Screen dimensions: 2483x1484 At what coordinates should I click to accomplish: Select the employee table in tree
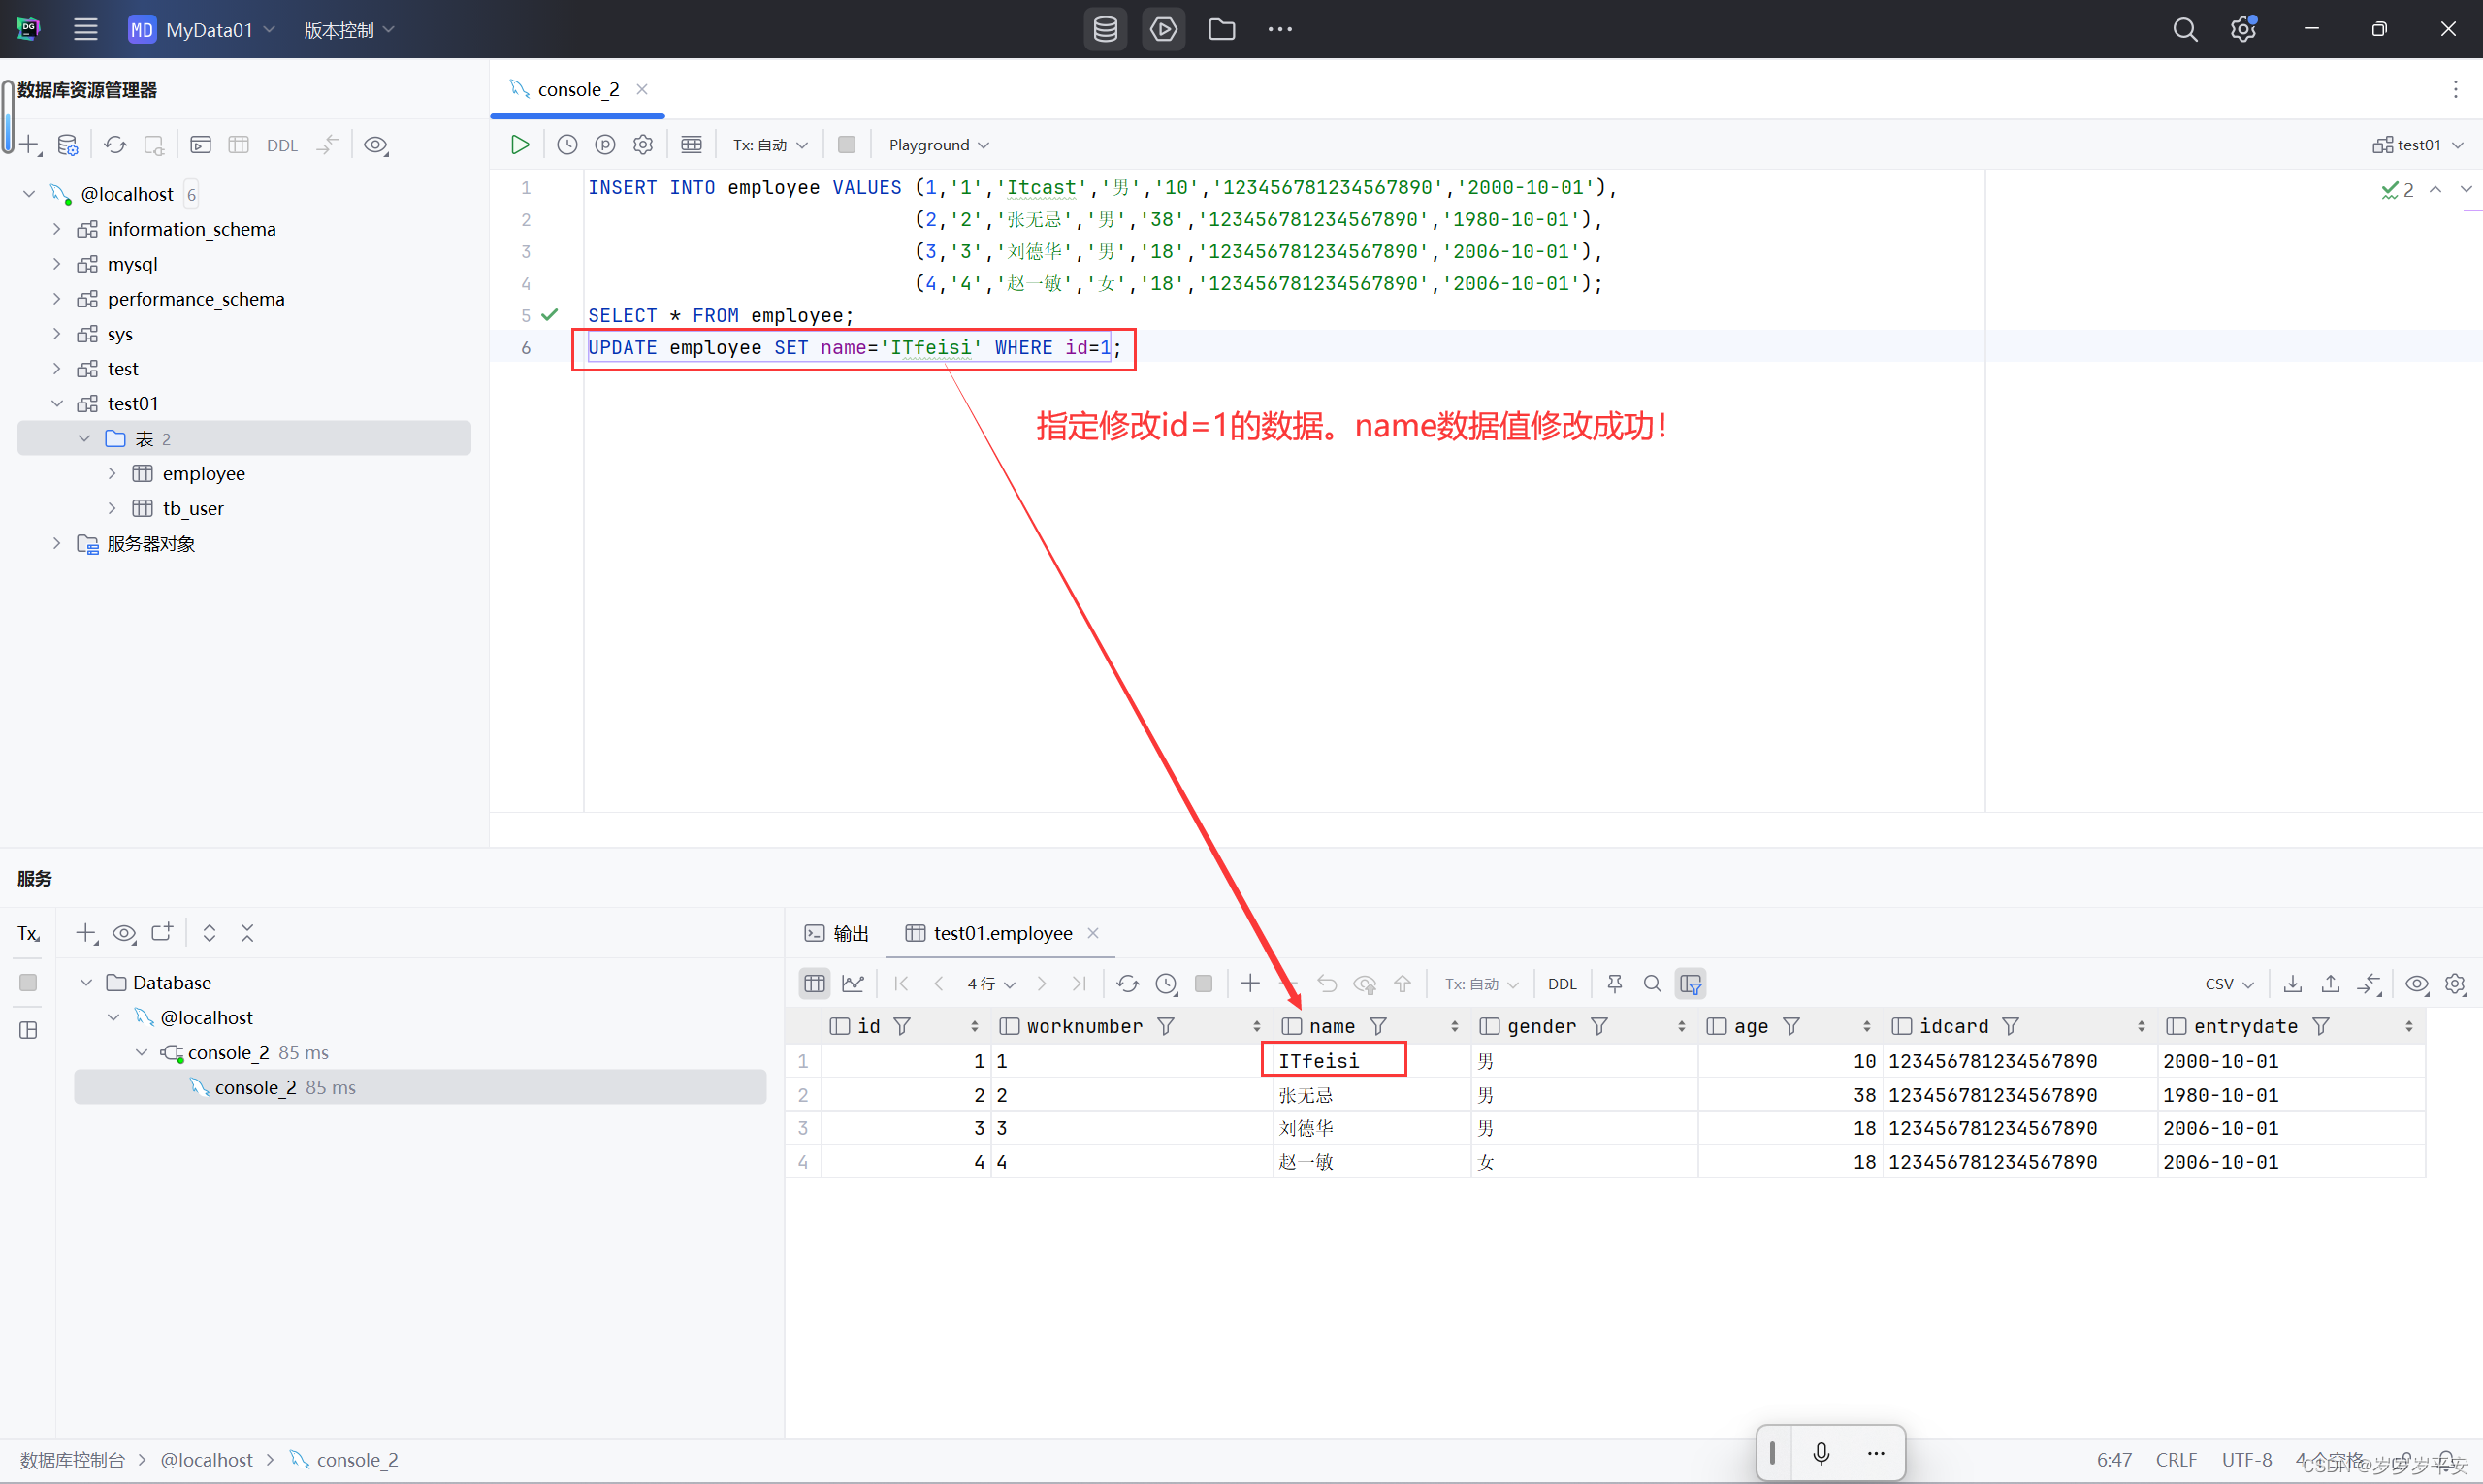pyautogui.click(x=203, y=474)
